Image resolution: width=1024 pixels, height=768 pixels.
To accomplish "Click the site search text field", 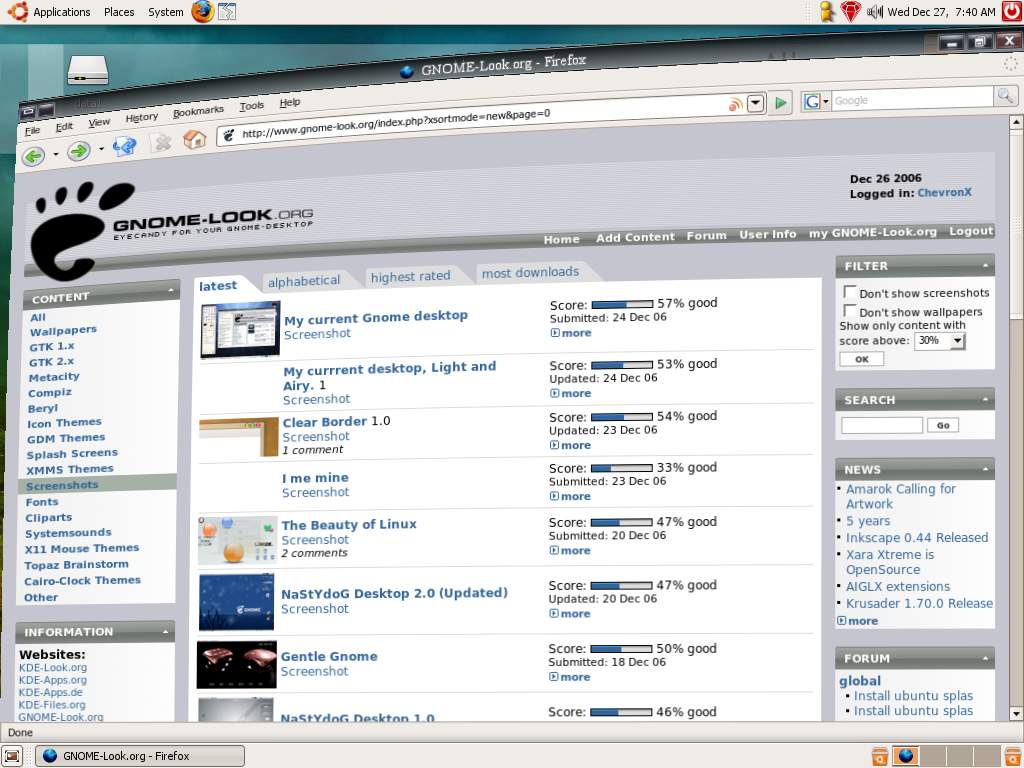I will point(882,425).
